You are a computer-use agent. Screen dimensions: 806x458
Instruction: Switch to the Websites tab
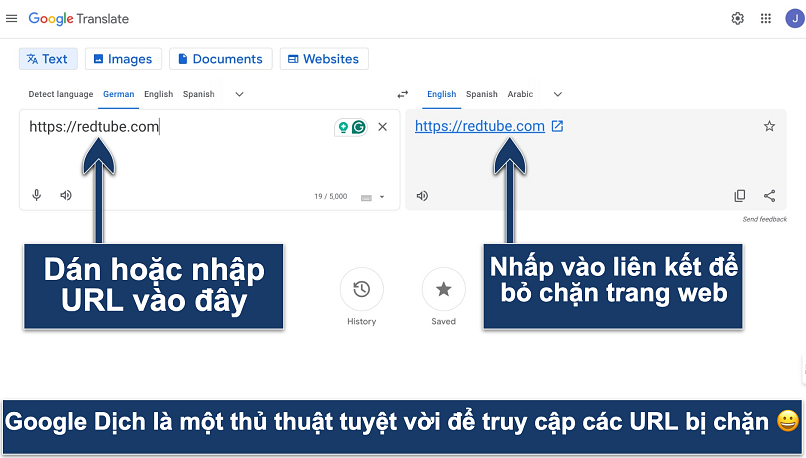[x=324, y=59]
